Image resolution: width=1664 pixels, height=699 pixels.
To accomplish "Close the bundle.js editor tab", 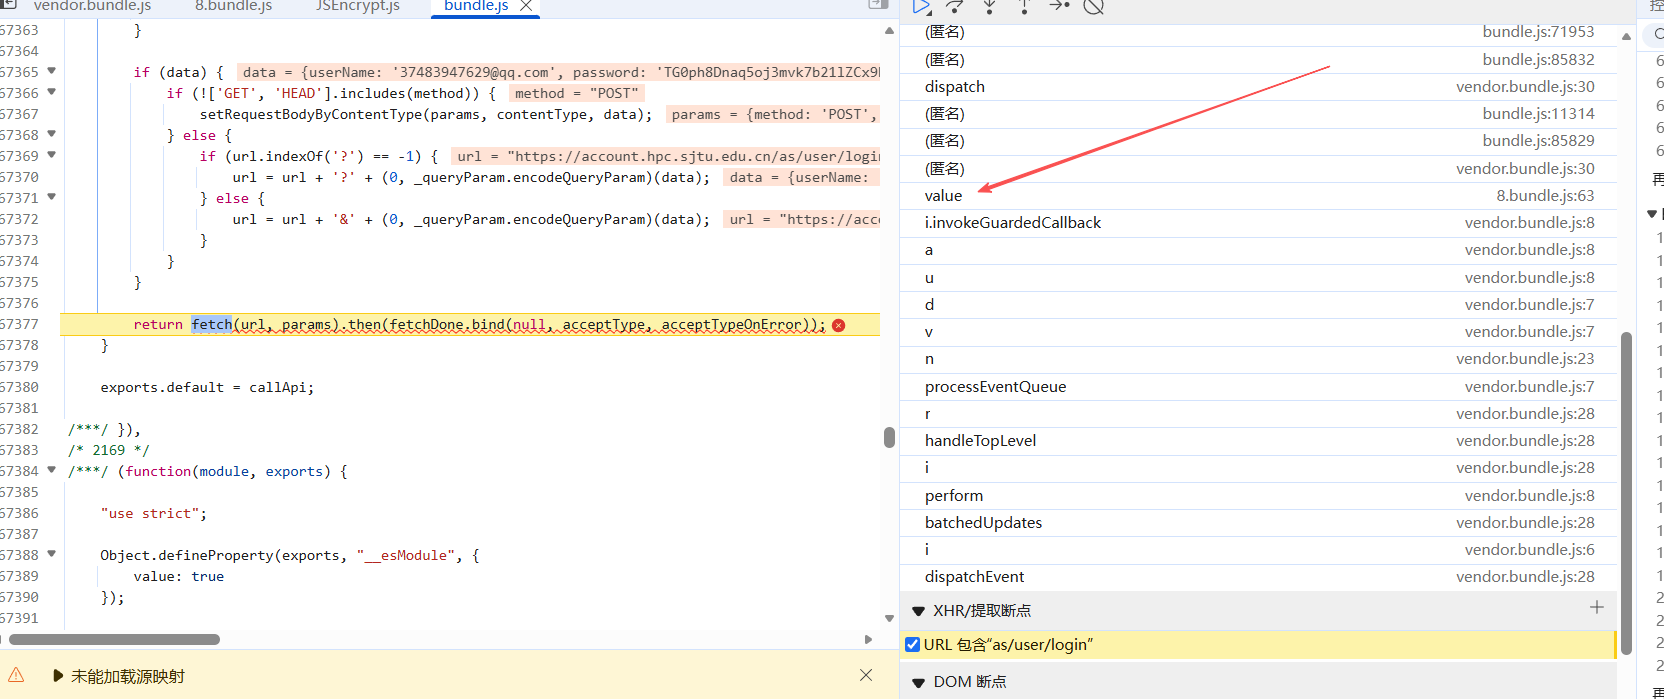I will click(526, 6).
